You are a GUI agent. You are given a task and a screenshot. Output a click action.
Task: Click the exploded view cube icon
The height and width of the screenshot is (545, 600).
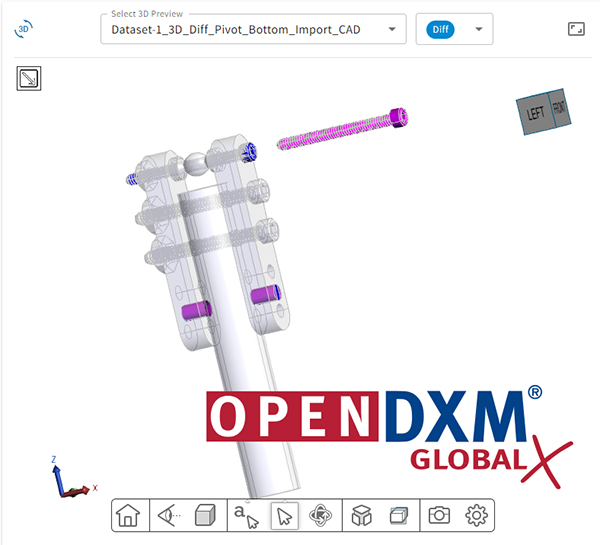tap(362, 515)
